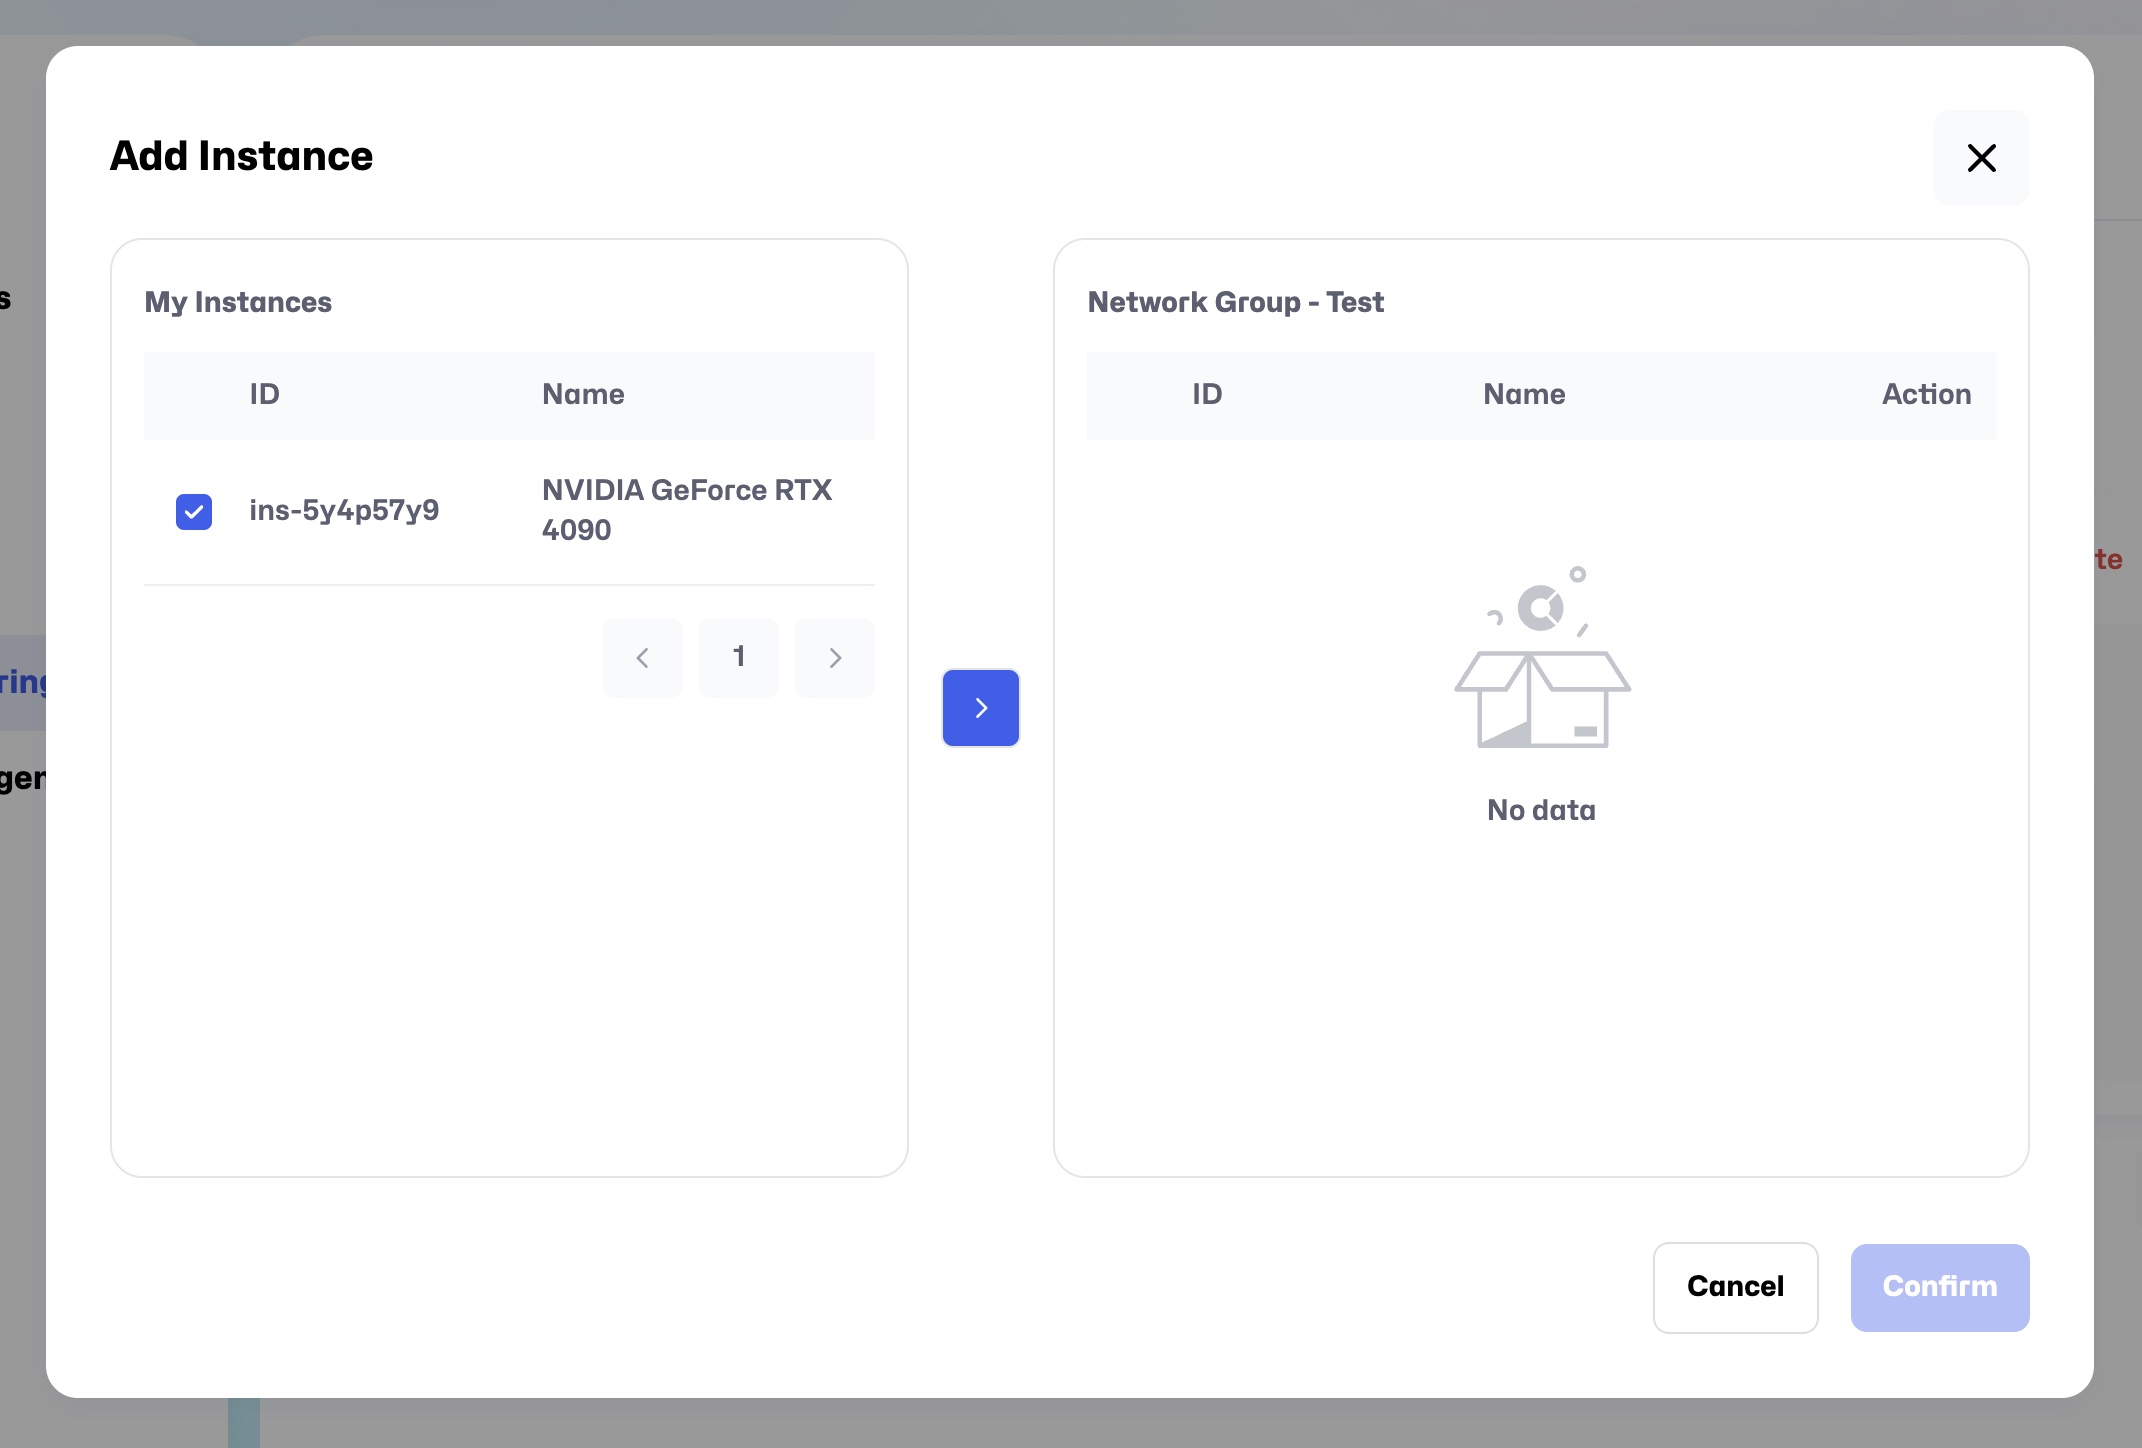2142x1448 pixels.
Task: Click Name header in My Instances table
Action: 583,395
